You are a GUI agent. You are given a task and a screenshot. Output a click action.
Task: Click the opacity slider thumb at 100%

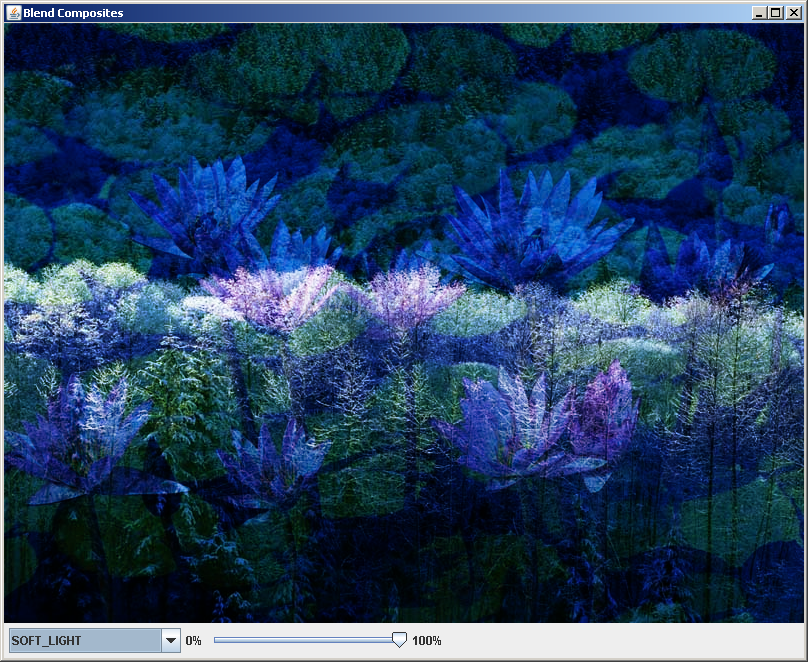[x=399, y=640]
